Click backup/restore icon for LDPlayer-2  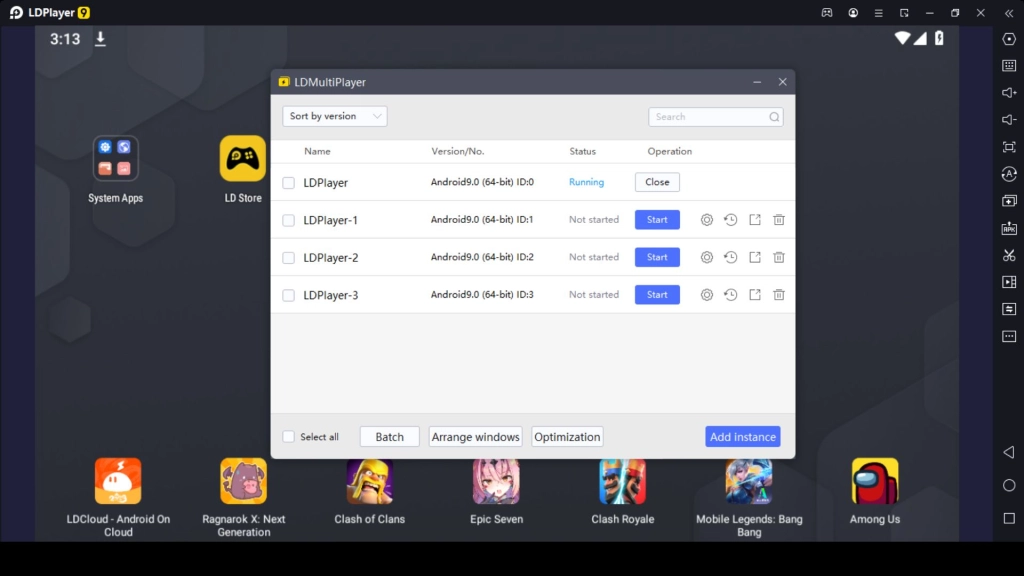click(731, 258)
